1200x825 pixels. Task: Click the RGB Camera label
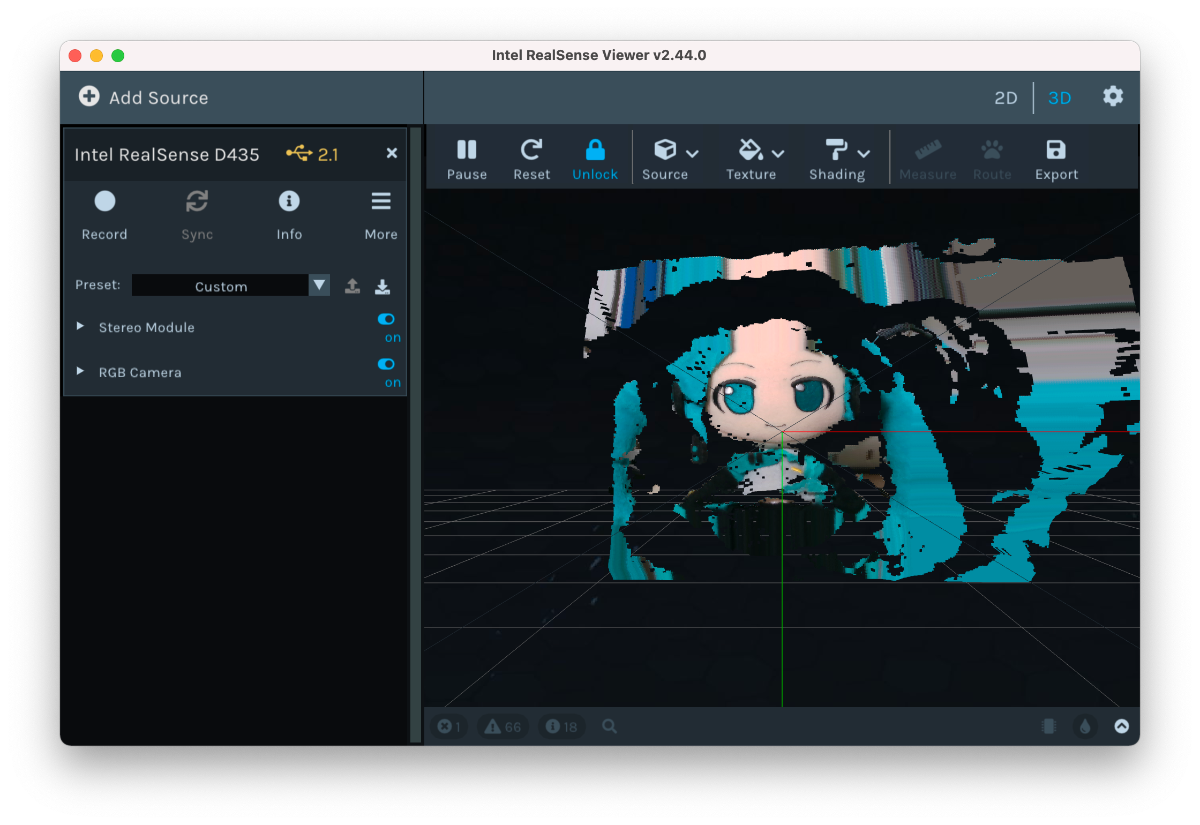[140, 372]
